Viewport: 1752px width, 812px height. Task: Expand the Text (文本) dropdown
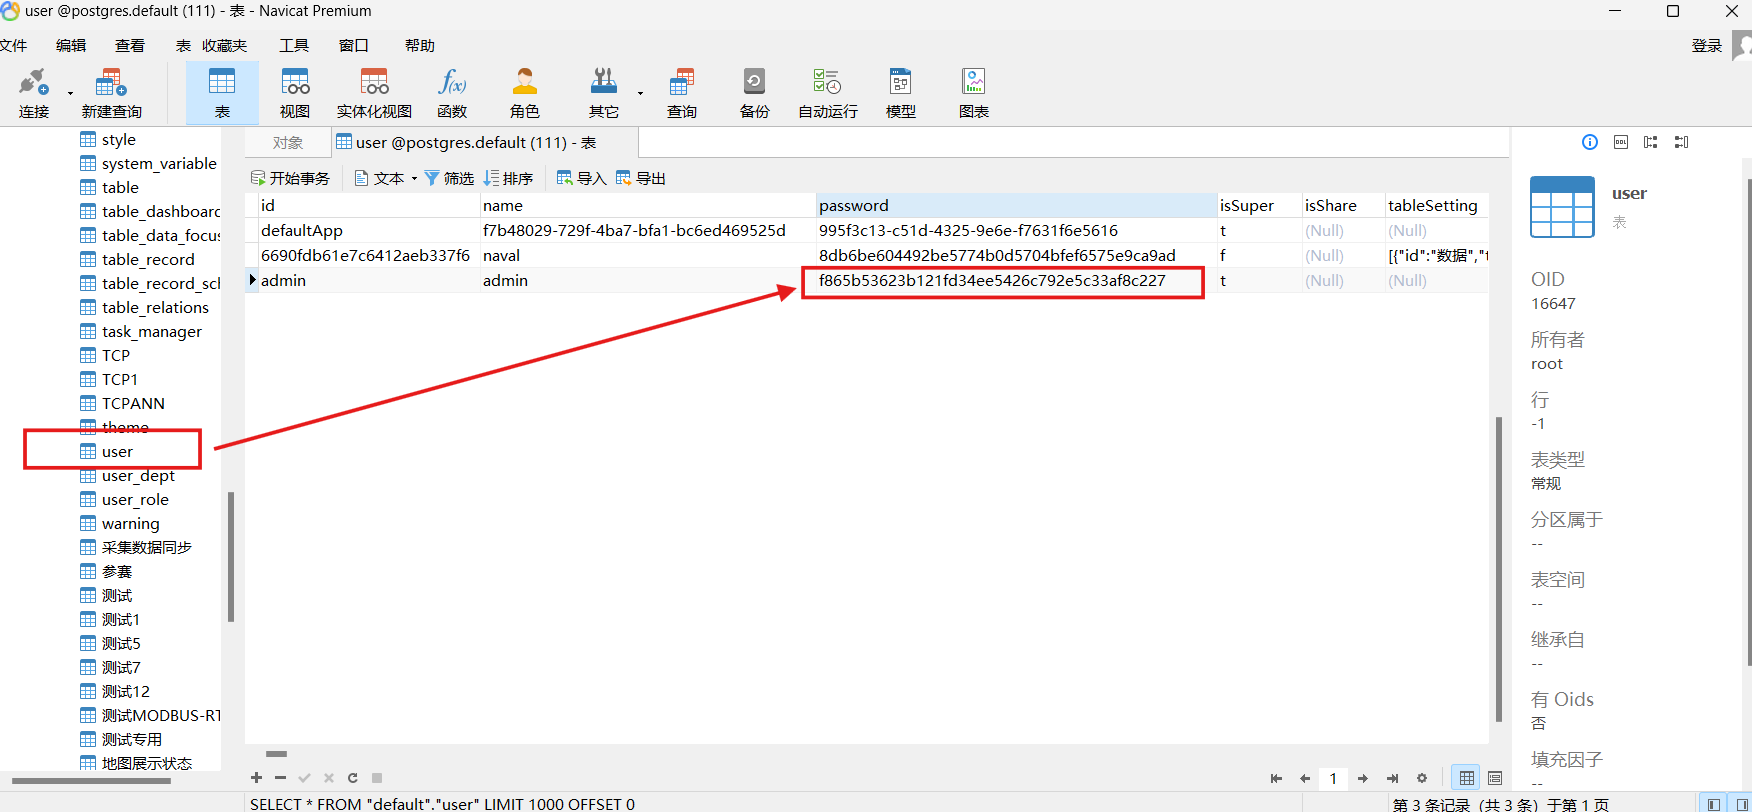click(x=414, y=179)
